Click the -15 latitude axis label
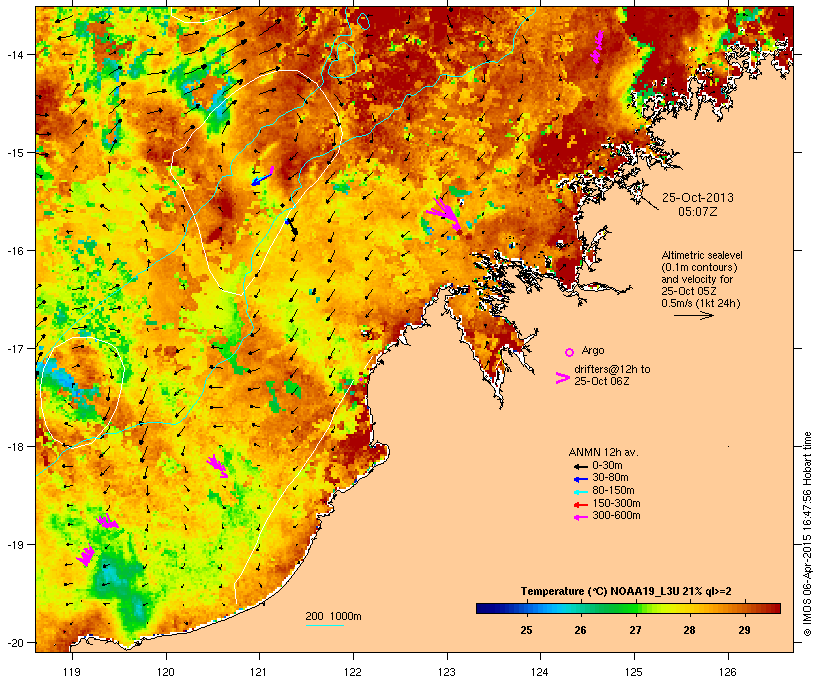820x680 pixels. click(x=14, y=153)
